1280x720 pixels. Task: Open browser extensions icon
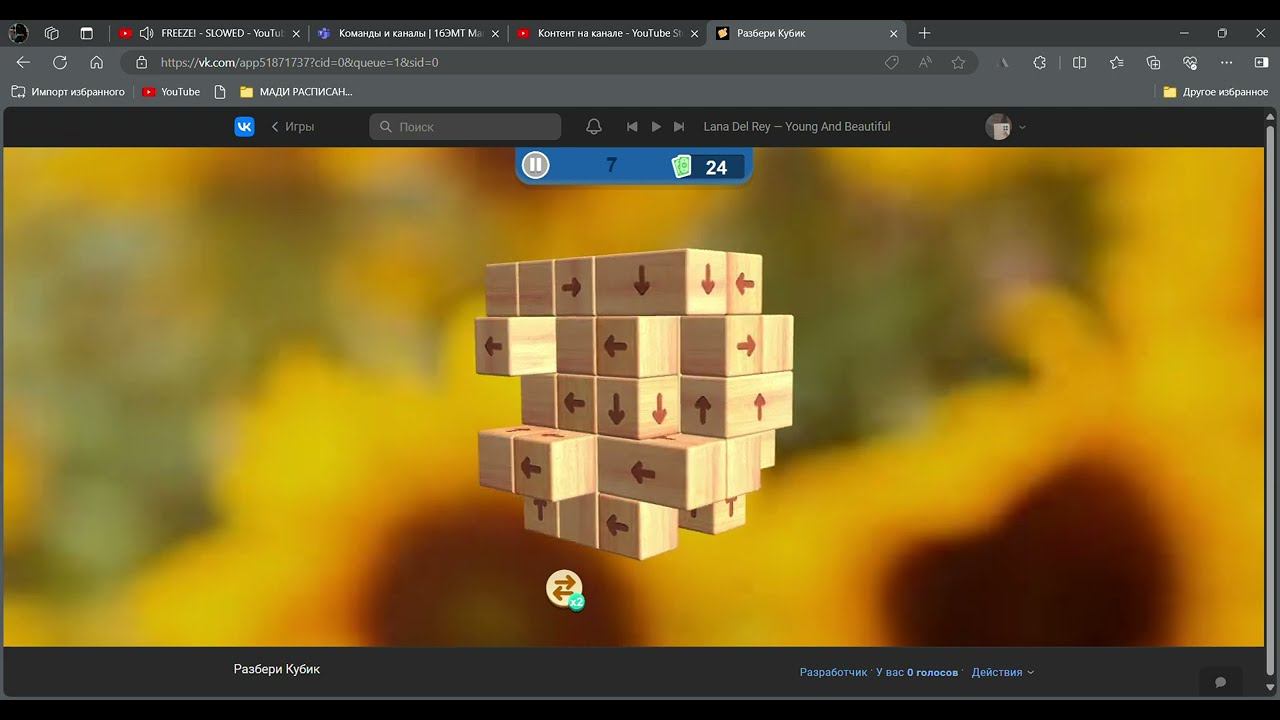[1040, 62]
